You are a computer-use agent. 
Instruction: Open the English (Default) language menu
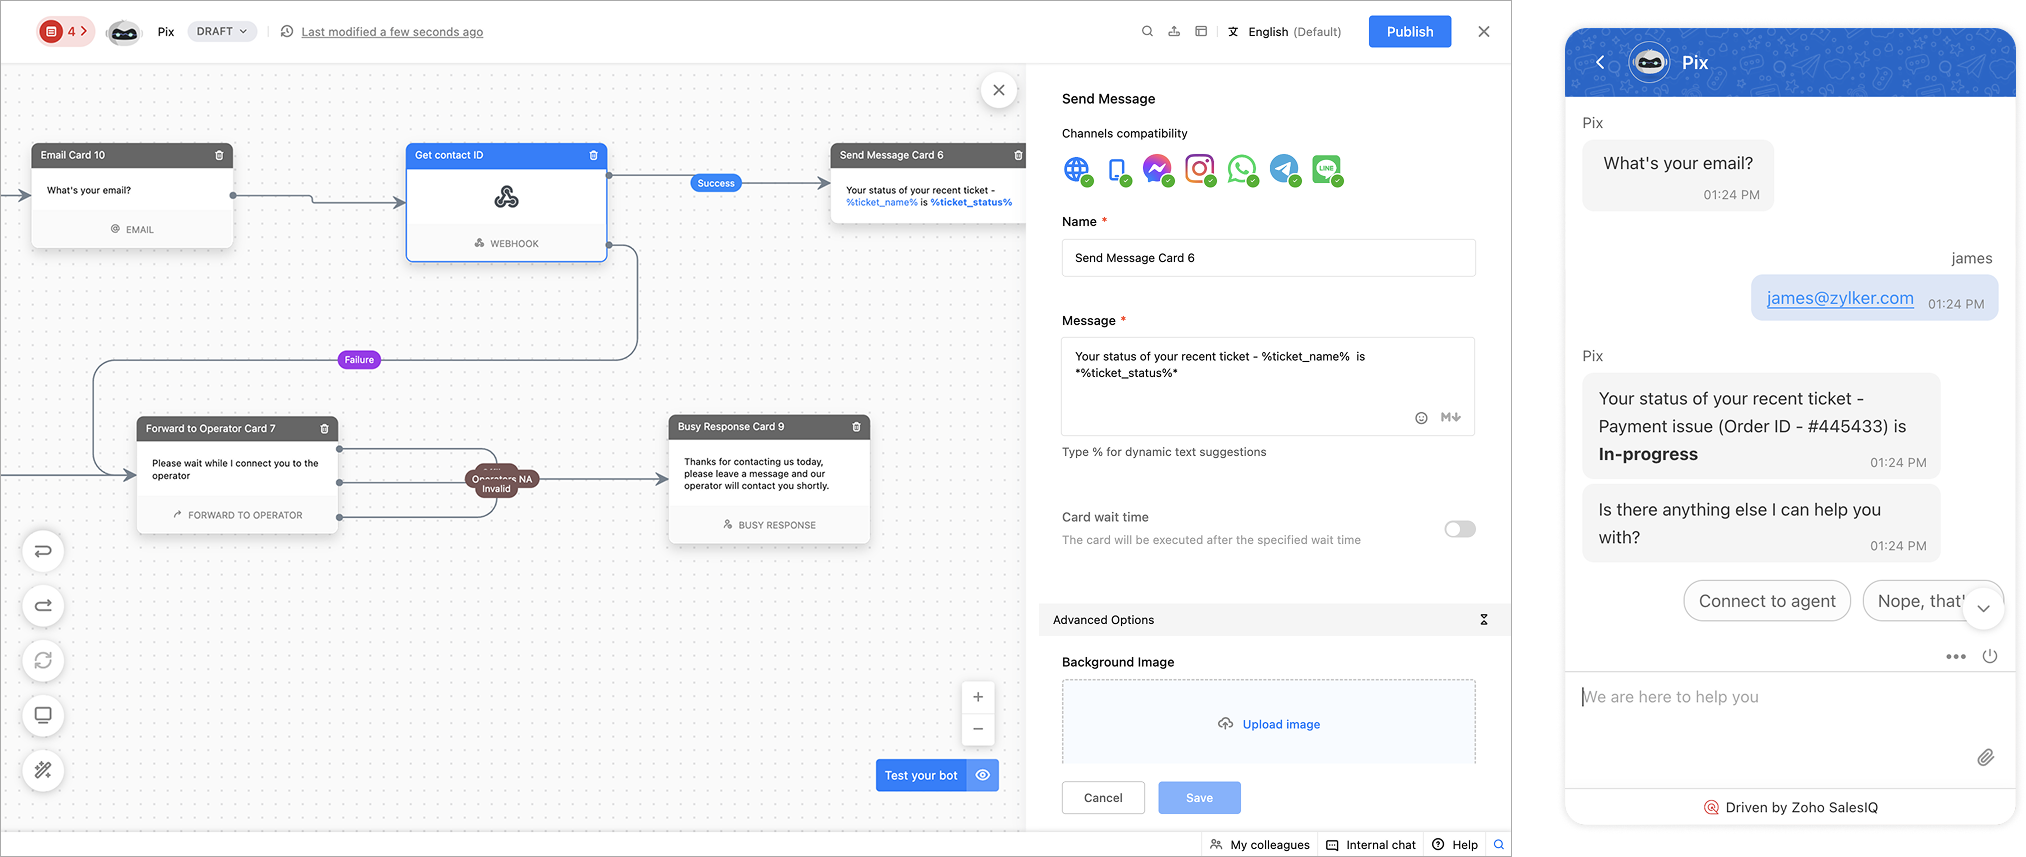coord(1285,32)
